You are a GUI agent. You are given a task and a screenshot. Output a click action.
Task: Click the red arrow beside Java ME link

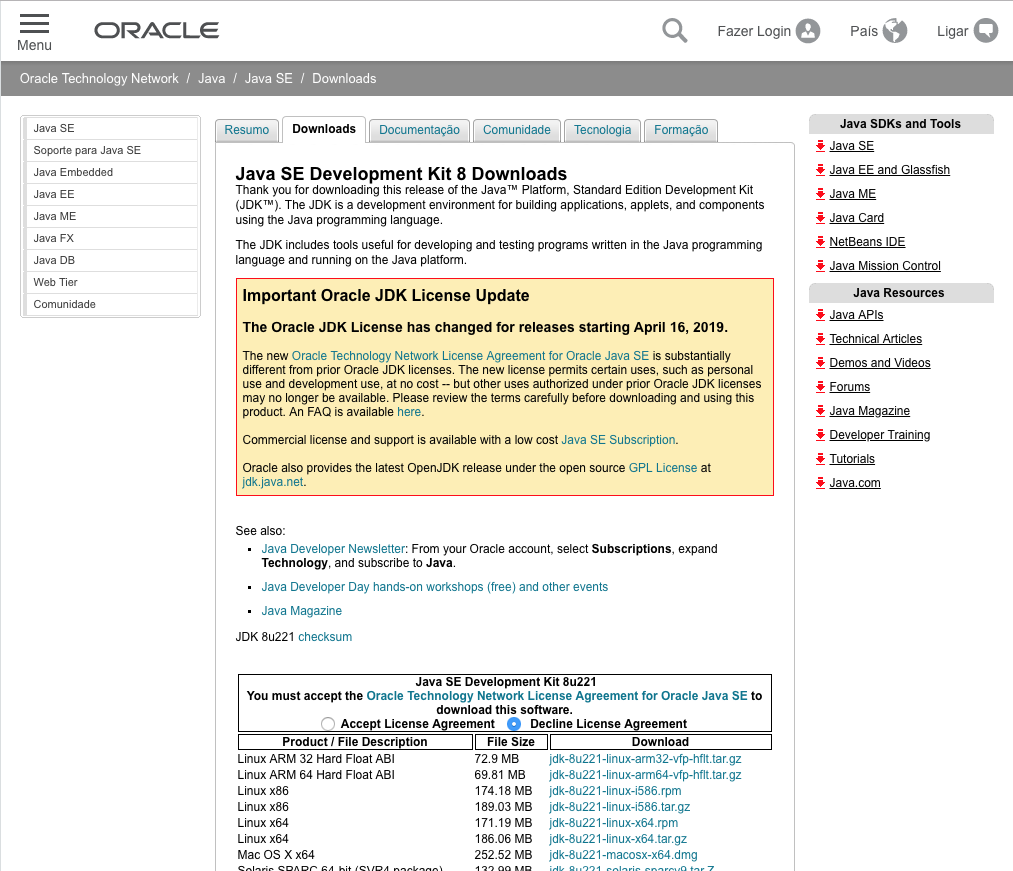click(820, 194)
